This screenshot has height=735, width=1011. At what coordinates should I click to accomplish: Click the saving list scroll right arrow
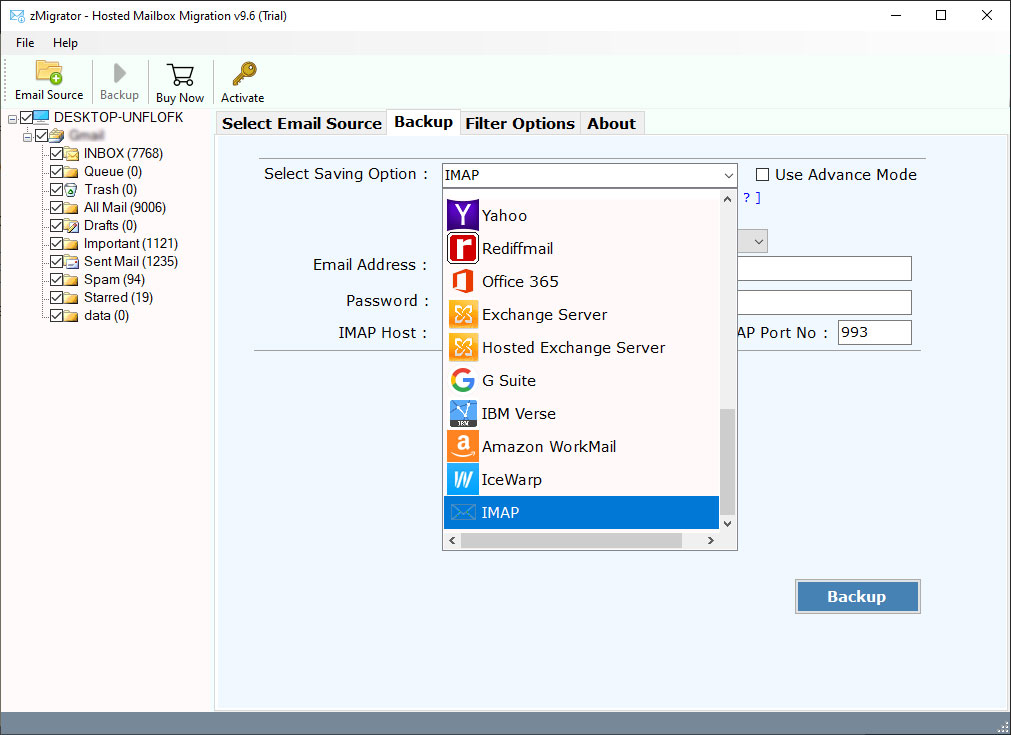(x=711, y=540)
